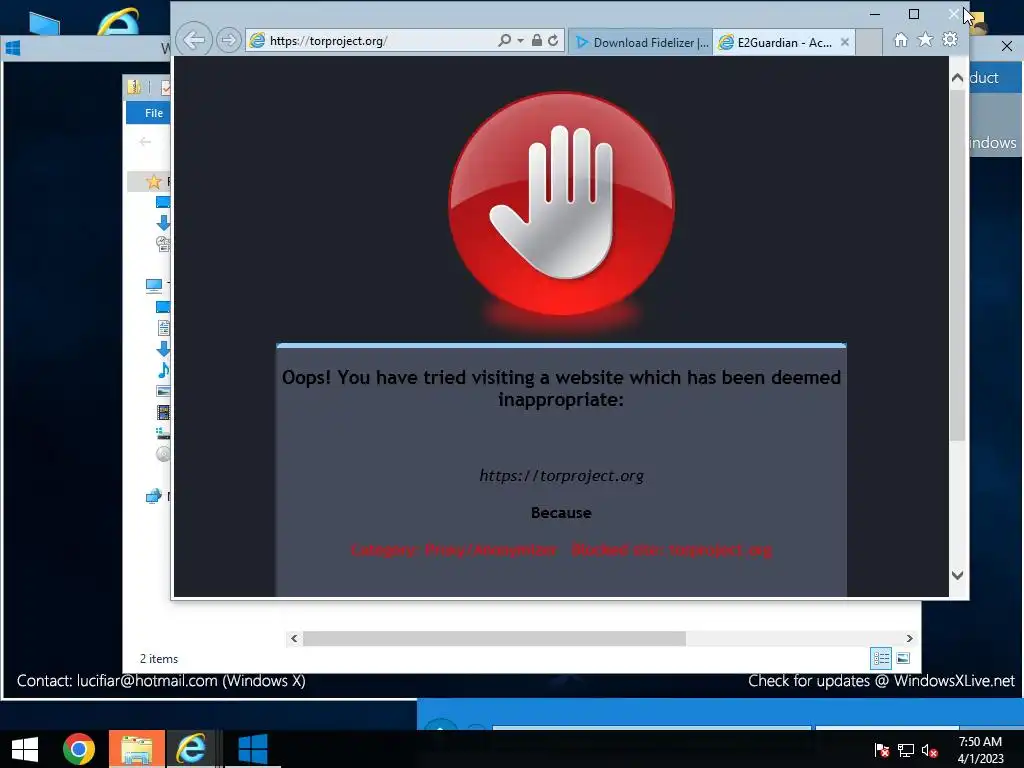Switch Explorer to details view
This screenshot has width=1024, height=768.
tap(881, 658)
